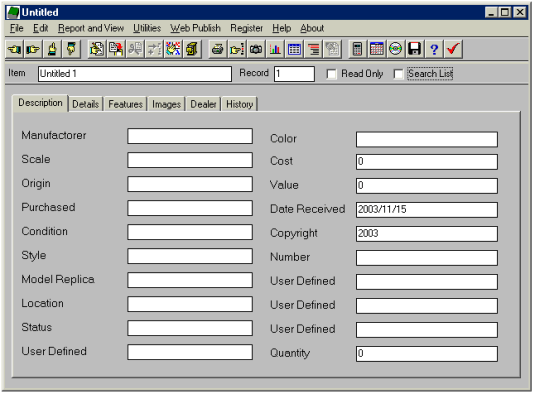Screen dimensions: 535x394
Task: Click the grayed-out sort arrows icon
Action: [x=154, y=49]
